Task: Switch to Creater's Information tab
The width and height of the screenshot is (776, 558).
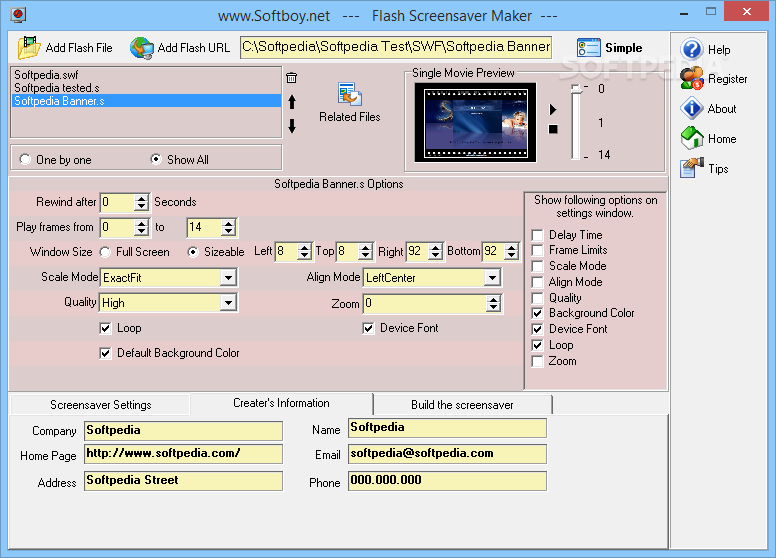Action: tap(281, 403)
